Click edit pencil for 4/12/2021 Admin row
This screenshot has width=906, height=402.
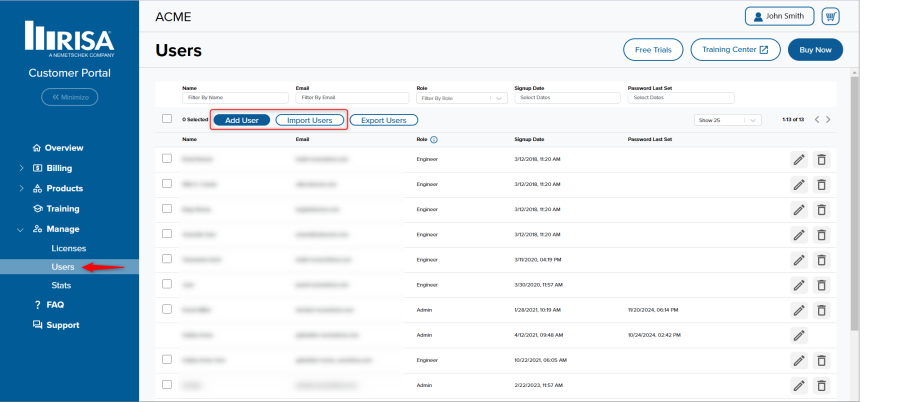pyautogui.click(x=799, y=335)
